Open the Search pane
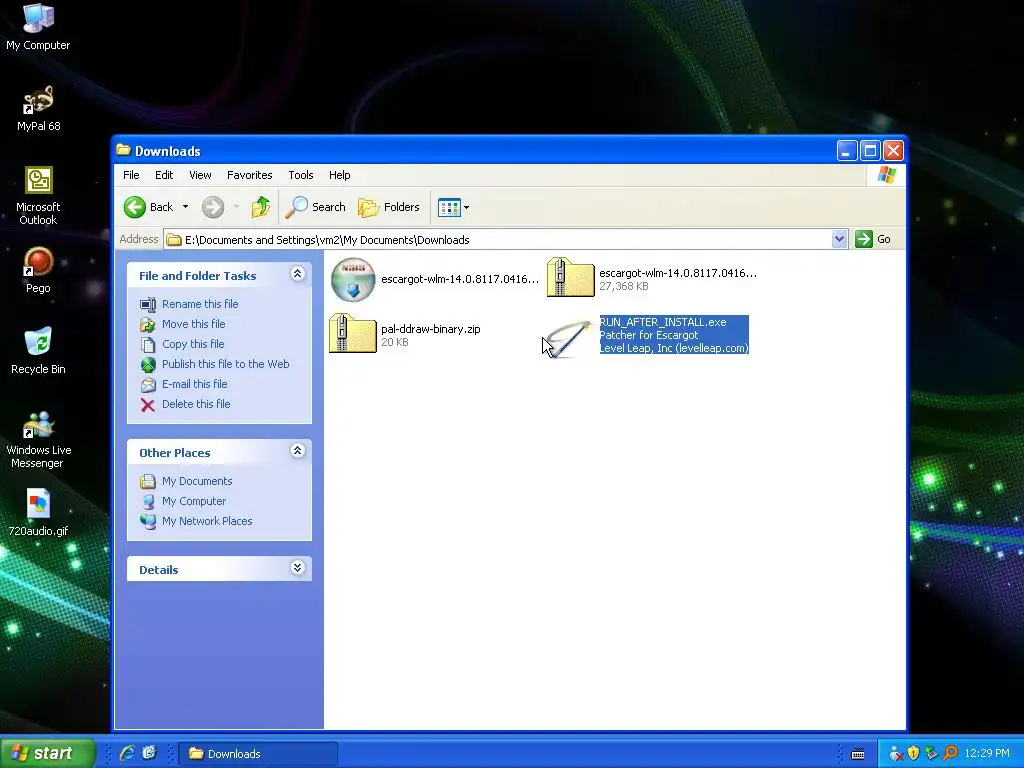This screenshot has height=768, width=1024. coord(315,207)
